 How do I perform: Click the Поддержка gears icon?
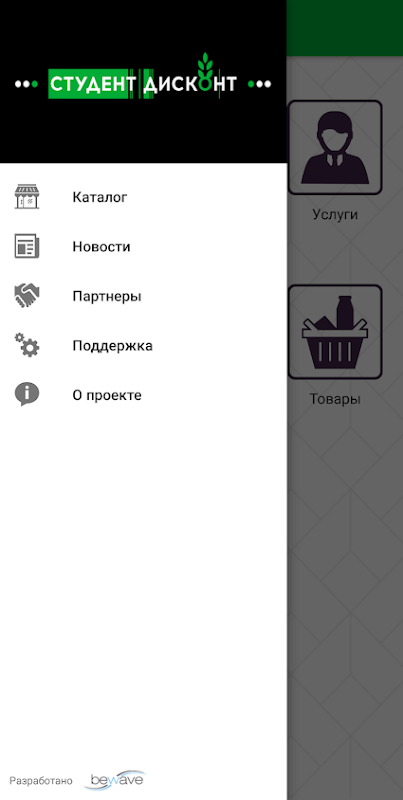27,345
